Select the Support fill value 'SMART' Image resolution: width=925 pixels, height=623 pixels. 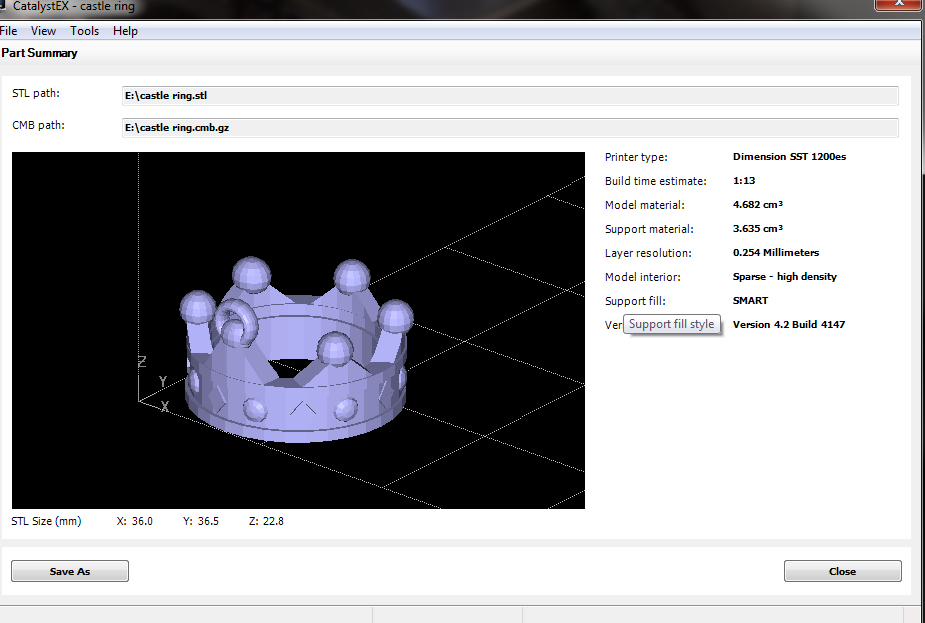click(750, 301)
